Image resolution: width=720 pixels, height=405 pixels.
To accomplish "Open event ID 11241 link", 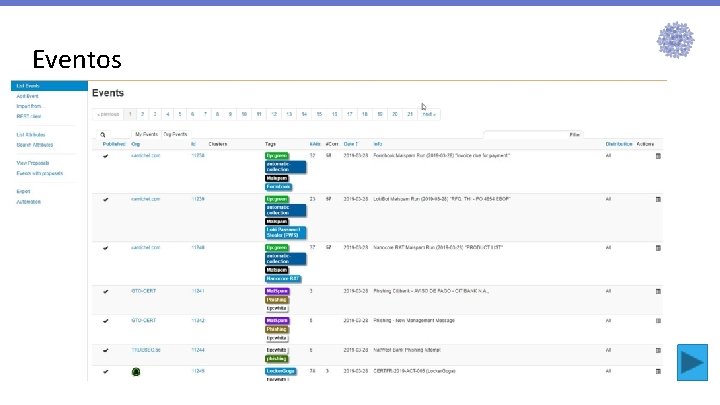I will tap(198, 291).
